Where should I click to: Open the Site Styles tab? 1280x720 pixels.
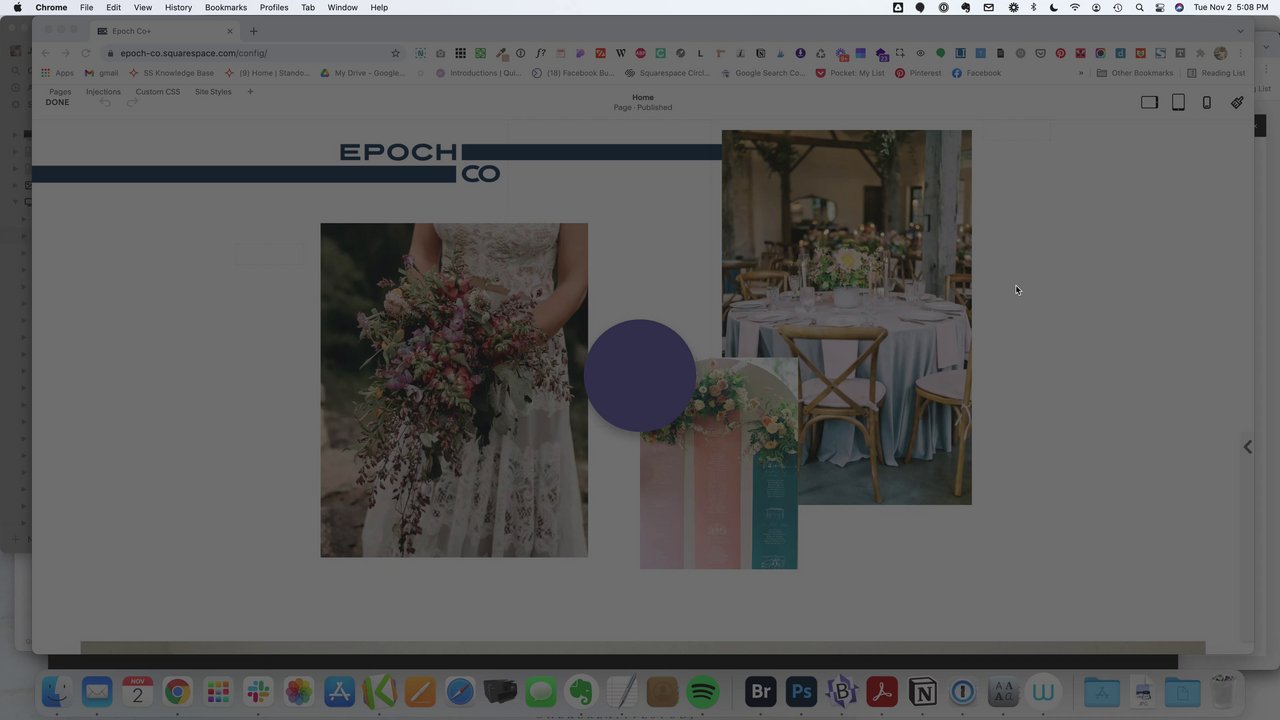(213, 92)
